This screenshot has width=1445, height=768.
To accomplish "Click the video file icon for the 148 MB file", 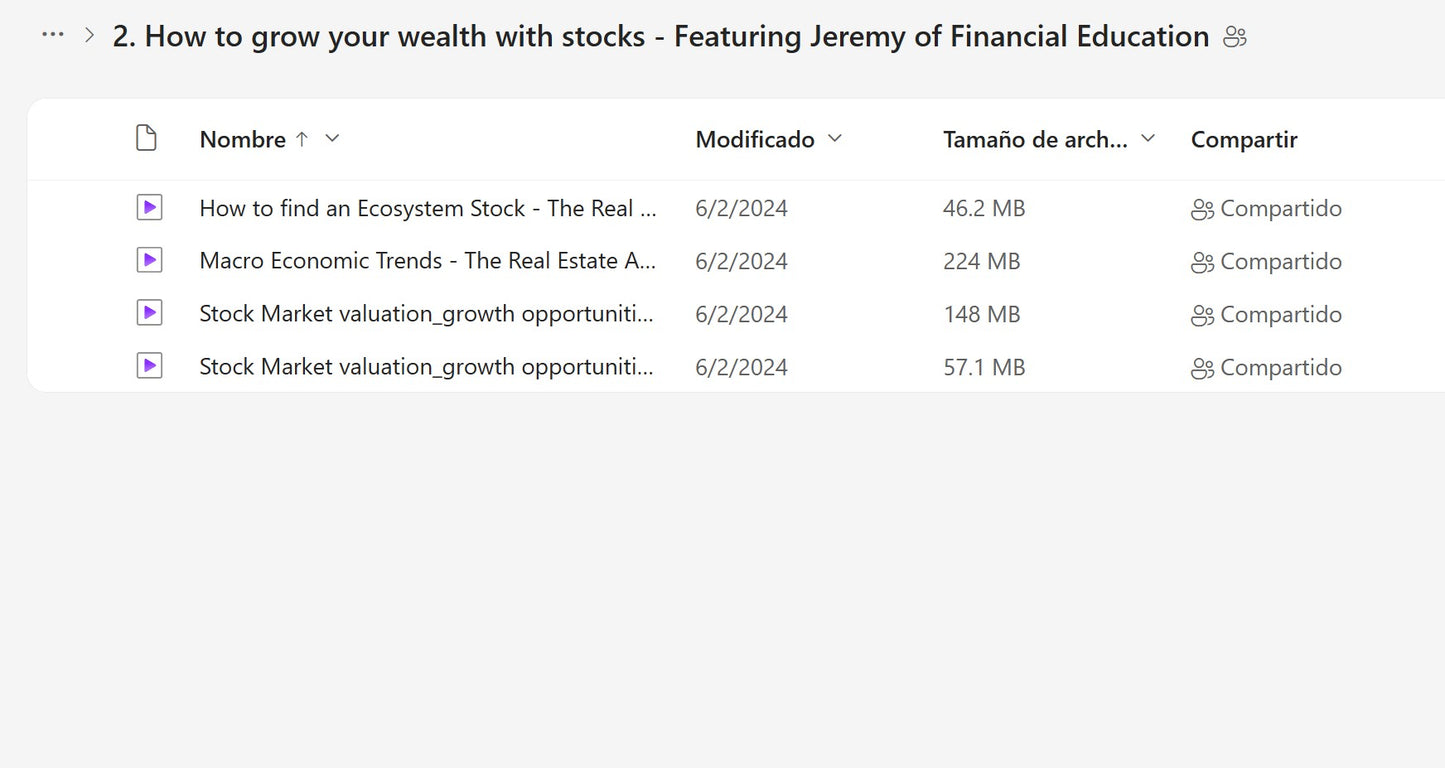I will (149, 314).
